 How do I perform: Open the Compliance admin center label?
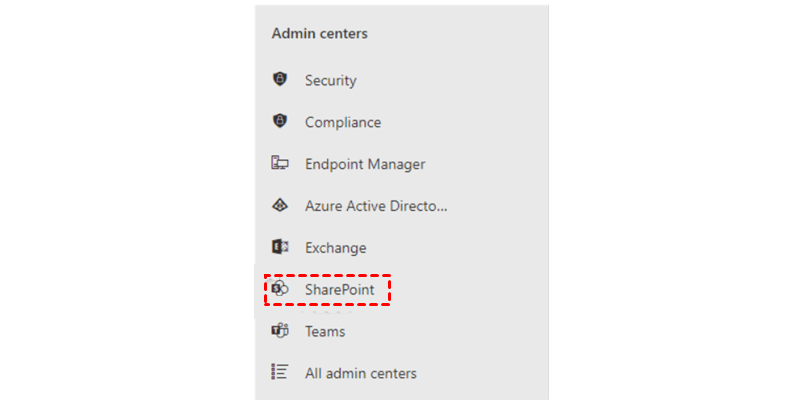click(343, 122)
